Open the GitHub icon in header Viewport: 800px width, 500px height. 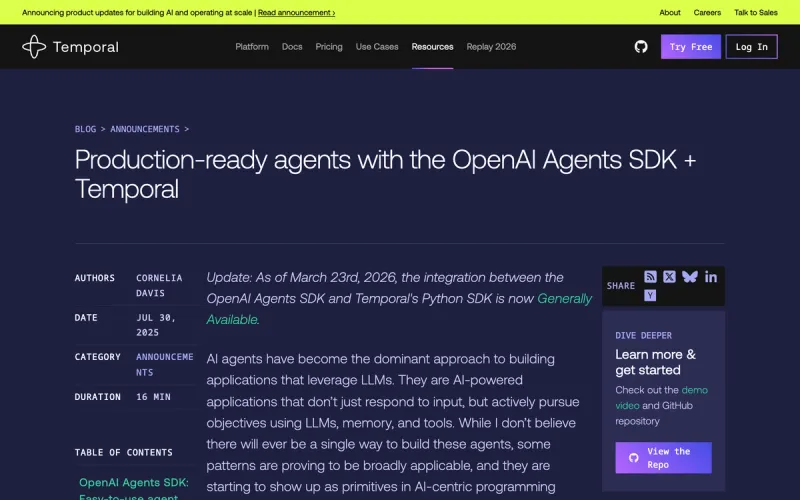(641, 46)
